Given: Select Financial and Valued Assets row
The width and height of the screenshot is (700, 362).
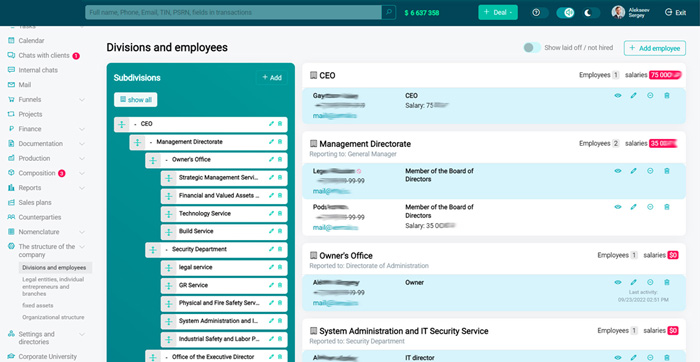Looking at the screenshot, I should [x=224, y=196].
